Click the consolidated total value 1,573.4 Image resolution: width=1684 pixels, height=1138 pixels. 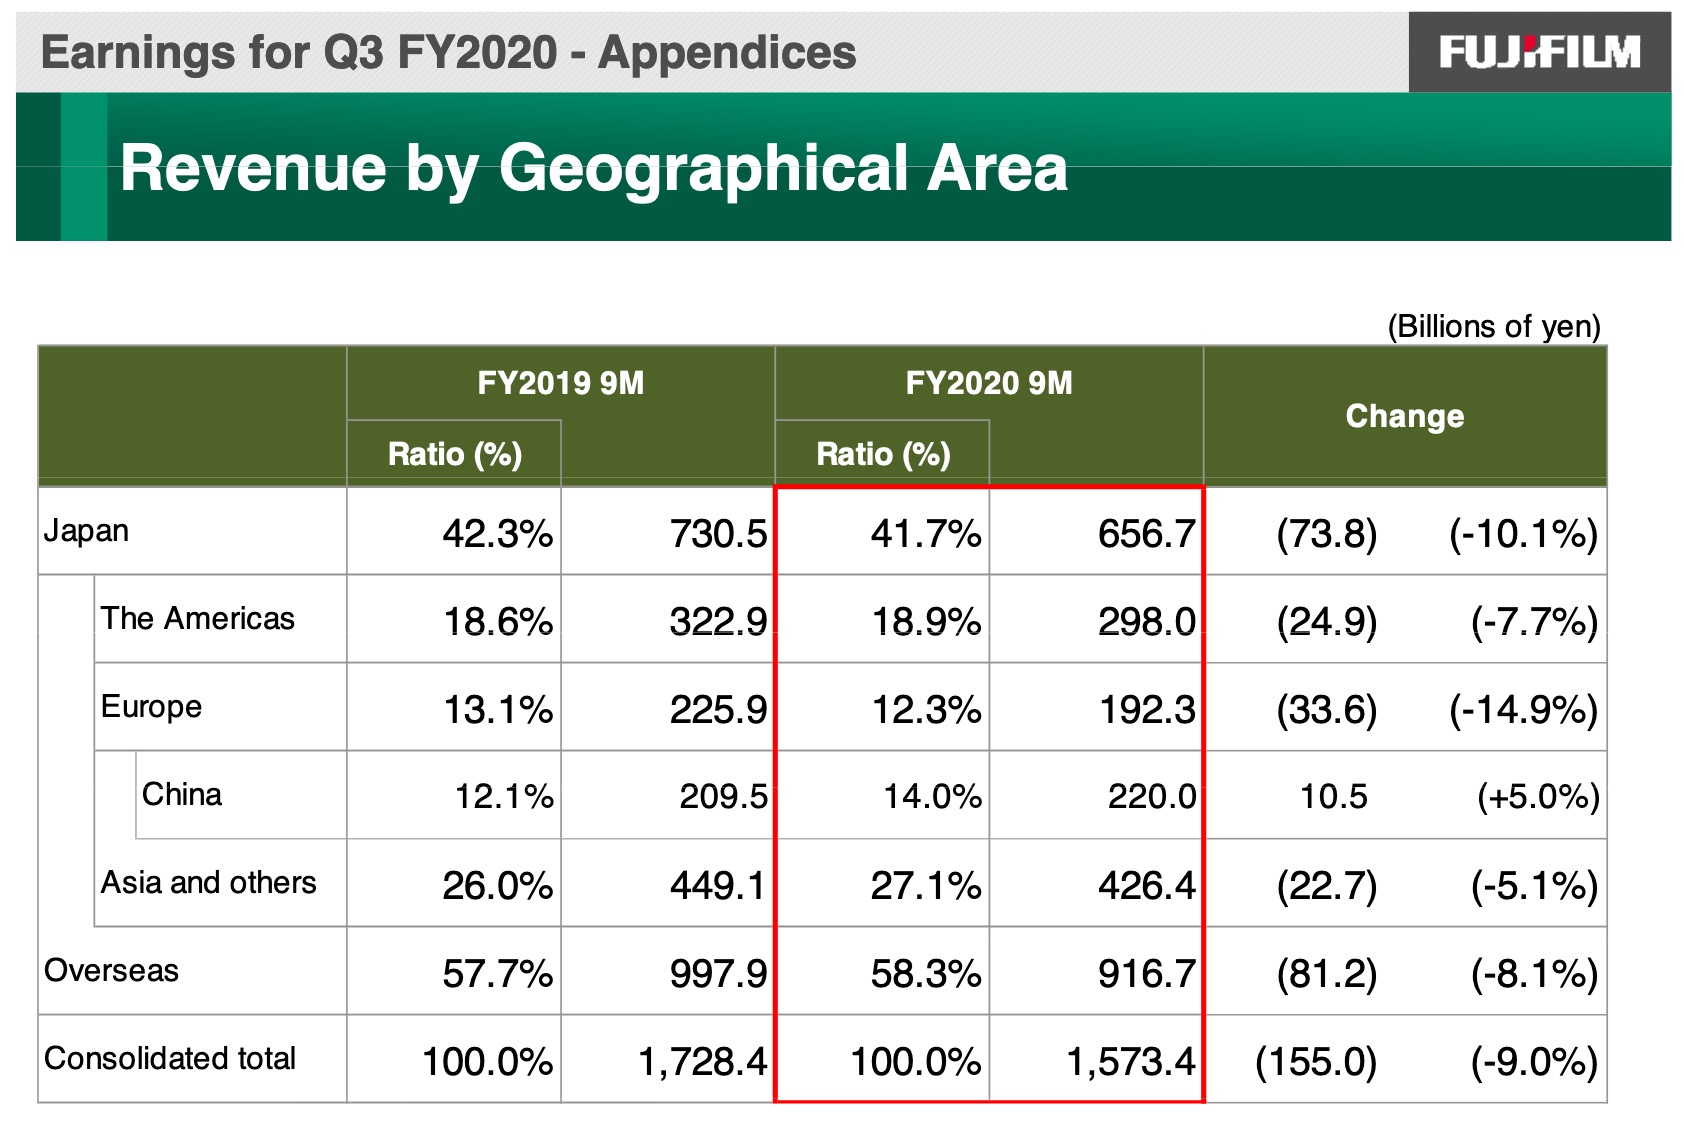(x=1130, y=1062)
